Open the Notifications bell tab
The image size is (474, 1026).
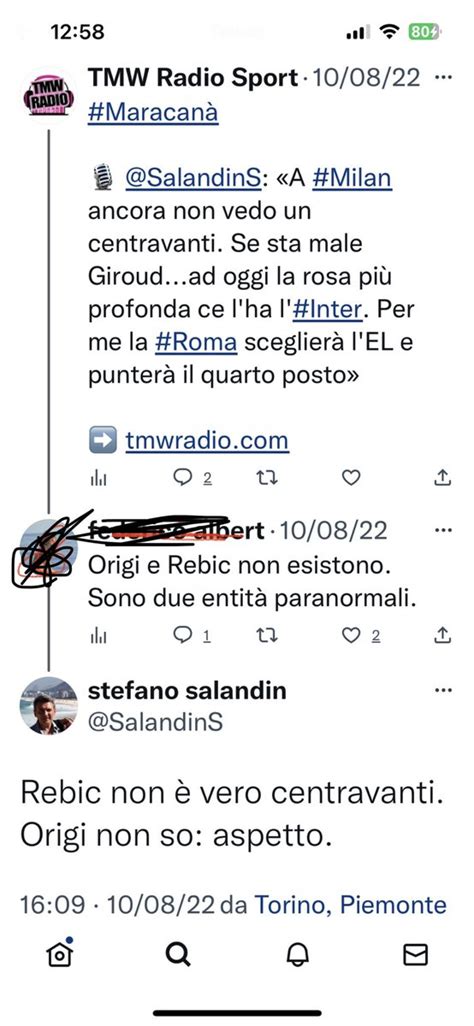[x=297, y=955]
